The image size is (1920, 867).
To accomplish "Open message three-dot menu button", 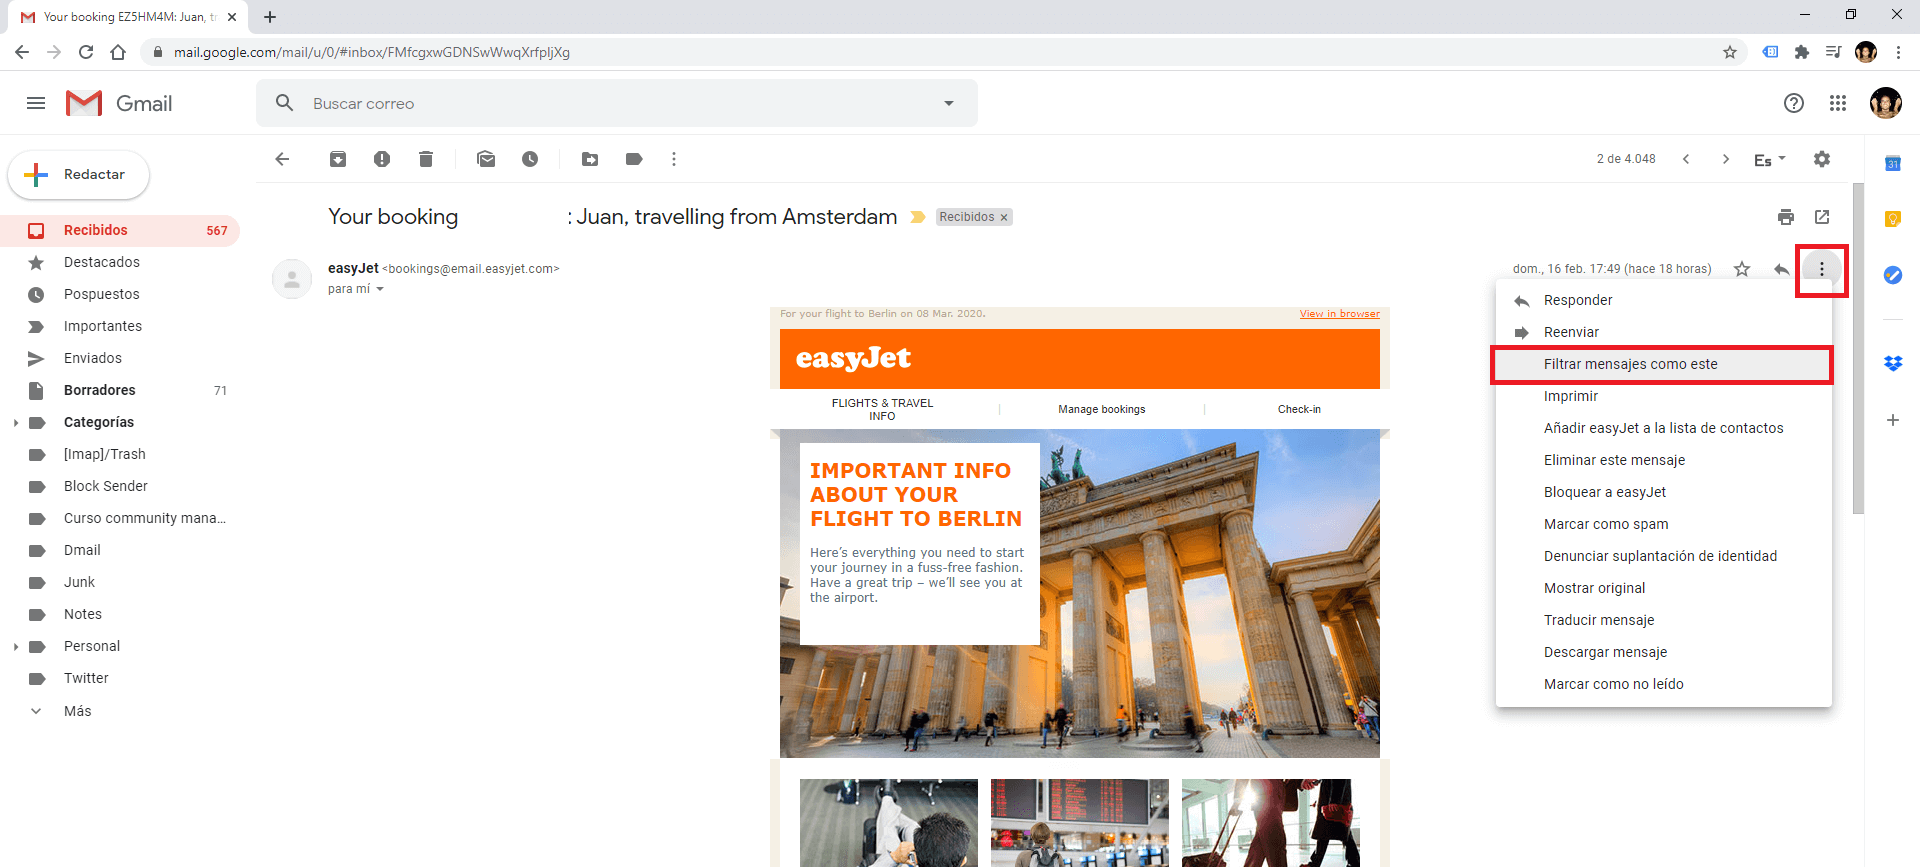I will pos(1822,269).
